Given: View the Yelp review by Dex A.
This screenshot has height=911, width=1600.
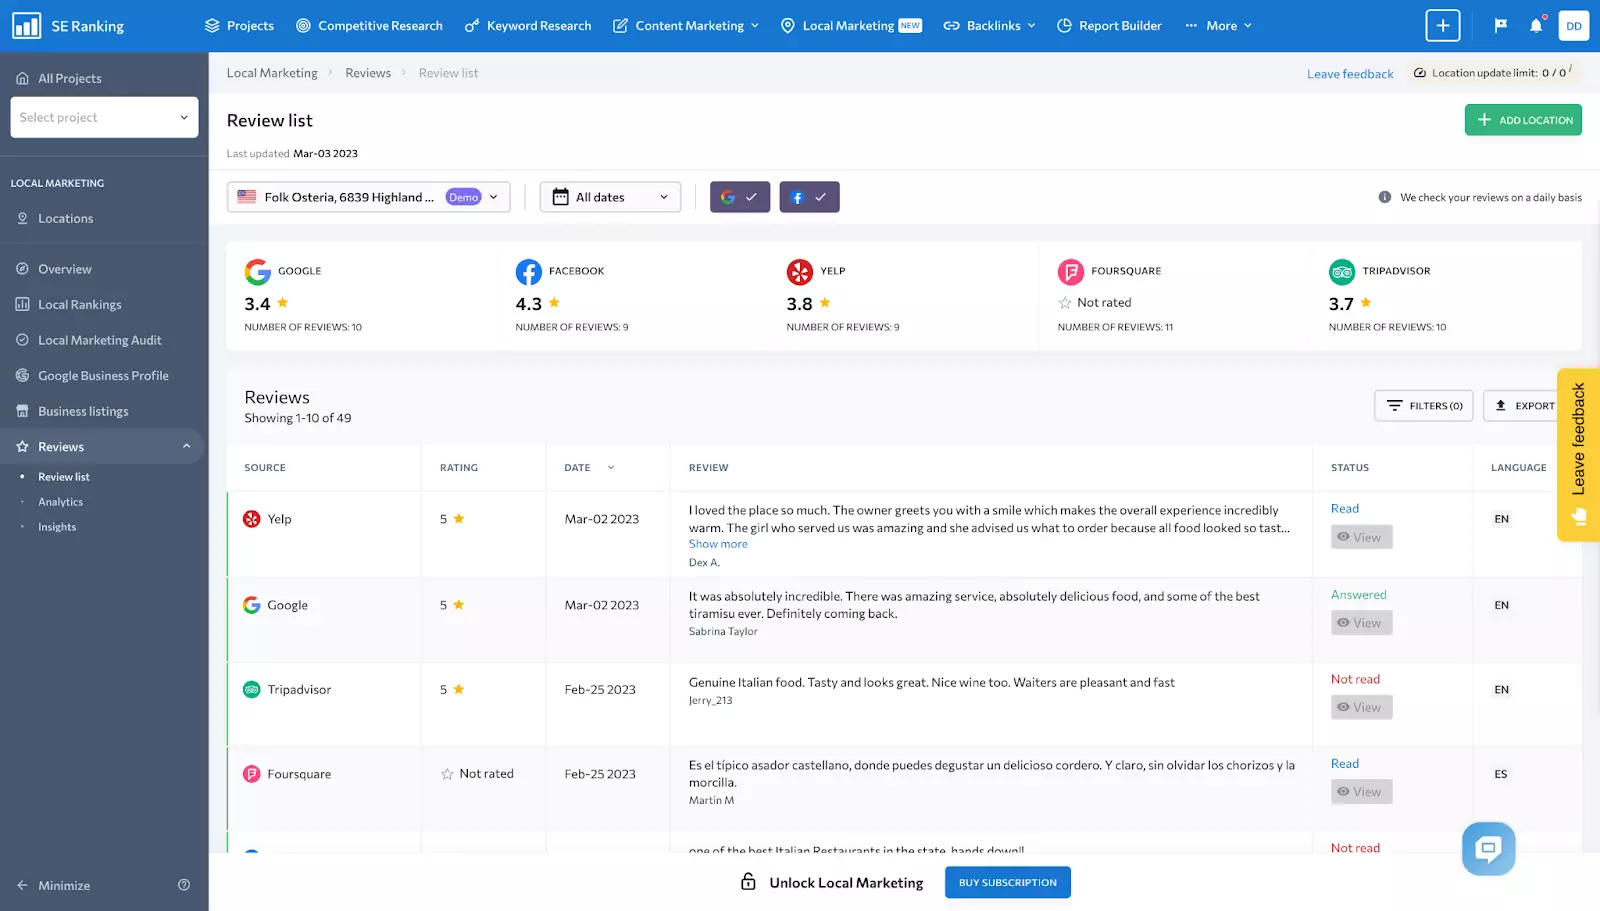Looking at the screenshot, I should 1361,537.
